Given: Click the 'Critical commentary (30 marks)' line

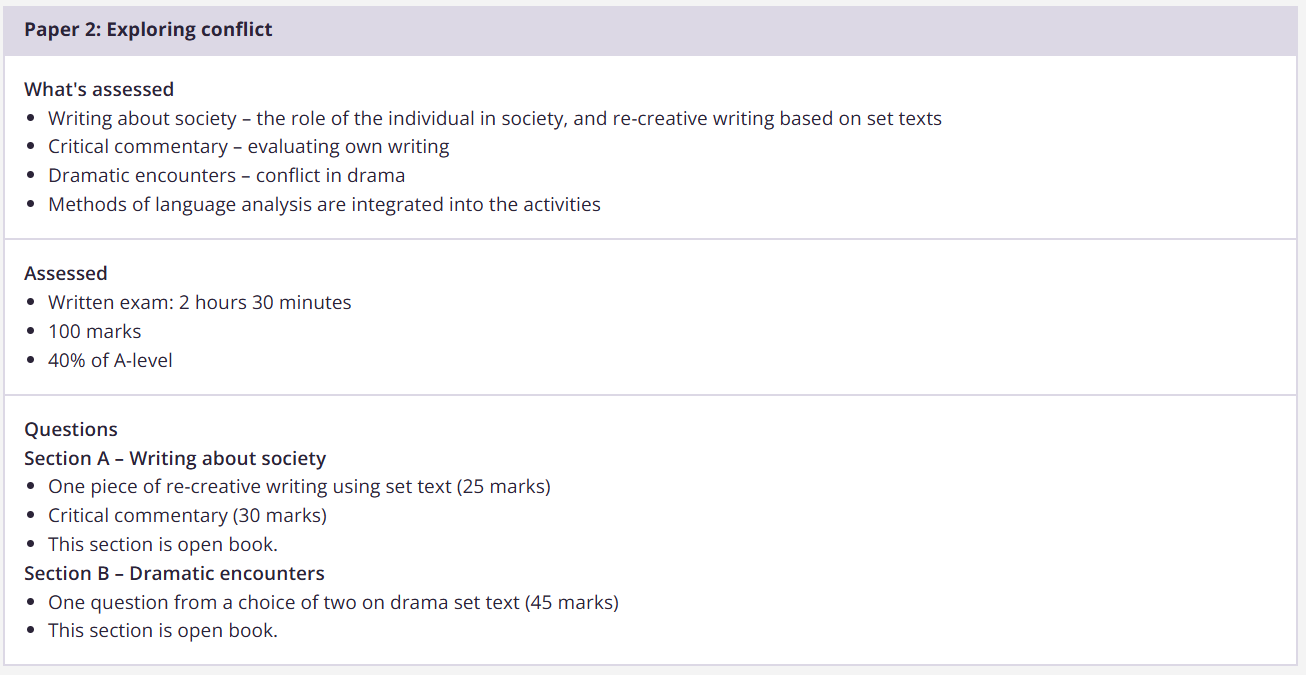Looking at the screenshot, I should 187,516.
